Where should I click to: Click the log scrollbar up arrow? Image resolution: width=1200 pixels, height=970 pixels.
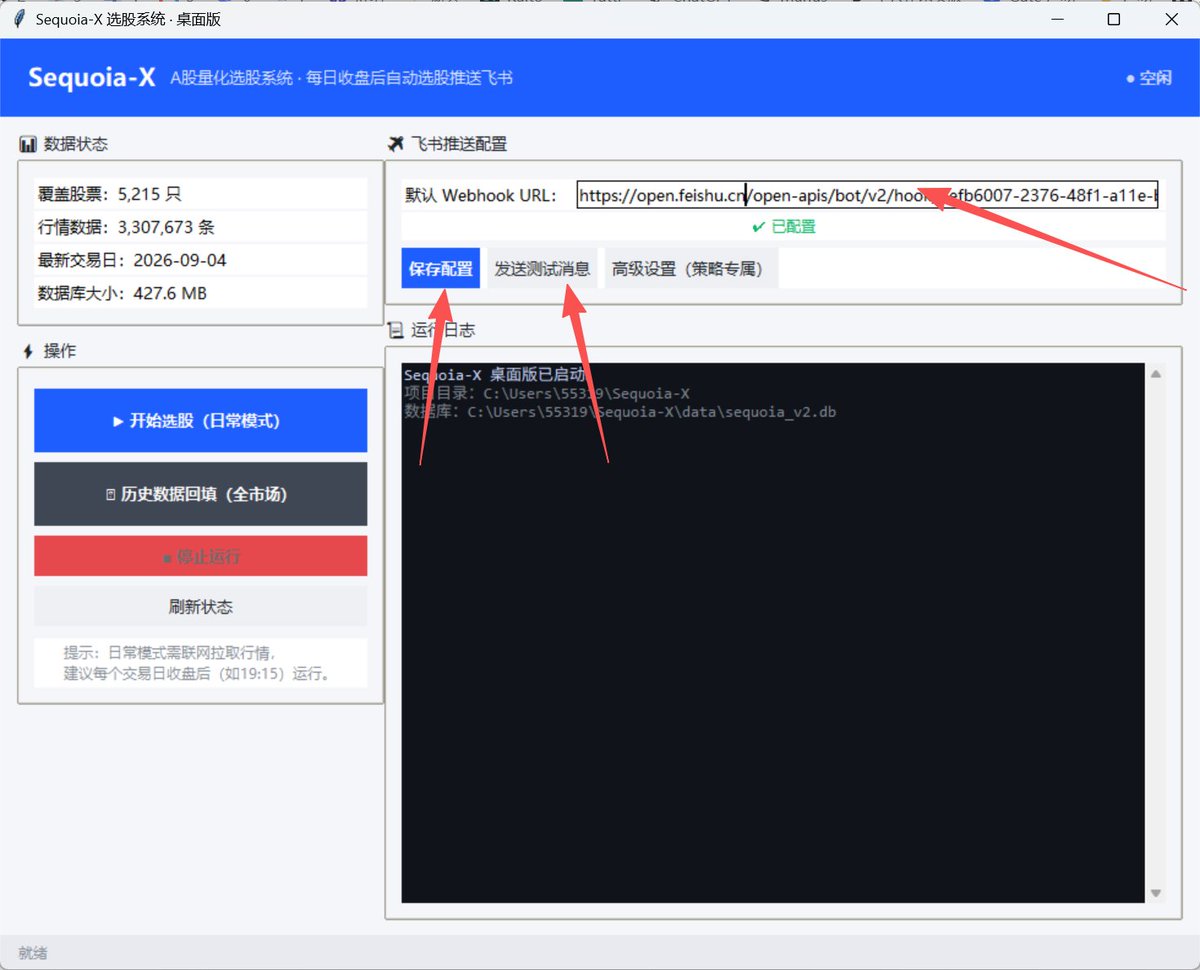[1156, 374]
